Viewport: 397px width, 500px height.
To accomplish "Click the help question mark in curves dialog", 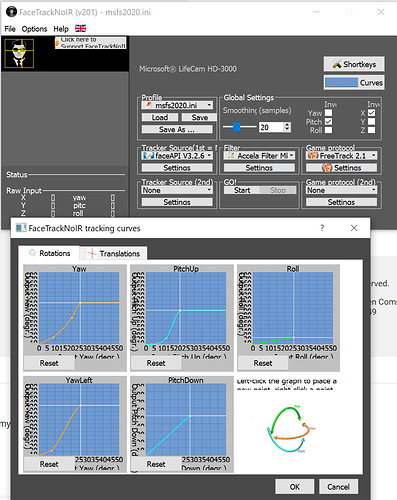I will click(x=322, y=228).
